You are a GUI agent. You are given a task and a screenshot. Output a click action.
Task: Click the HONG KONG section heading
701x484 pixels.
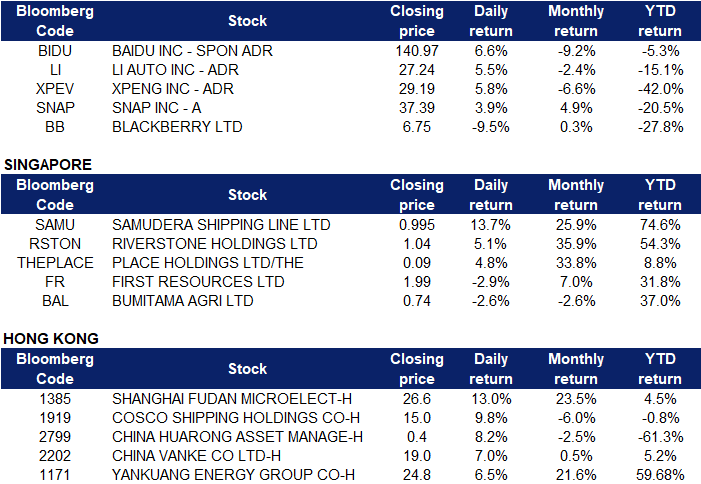point(51,338)
